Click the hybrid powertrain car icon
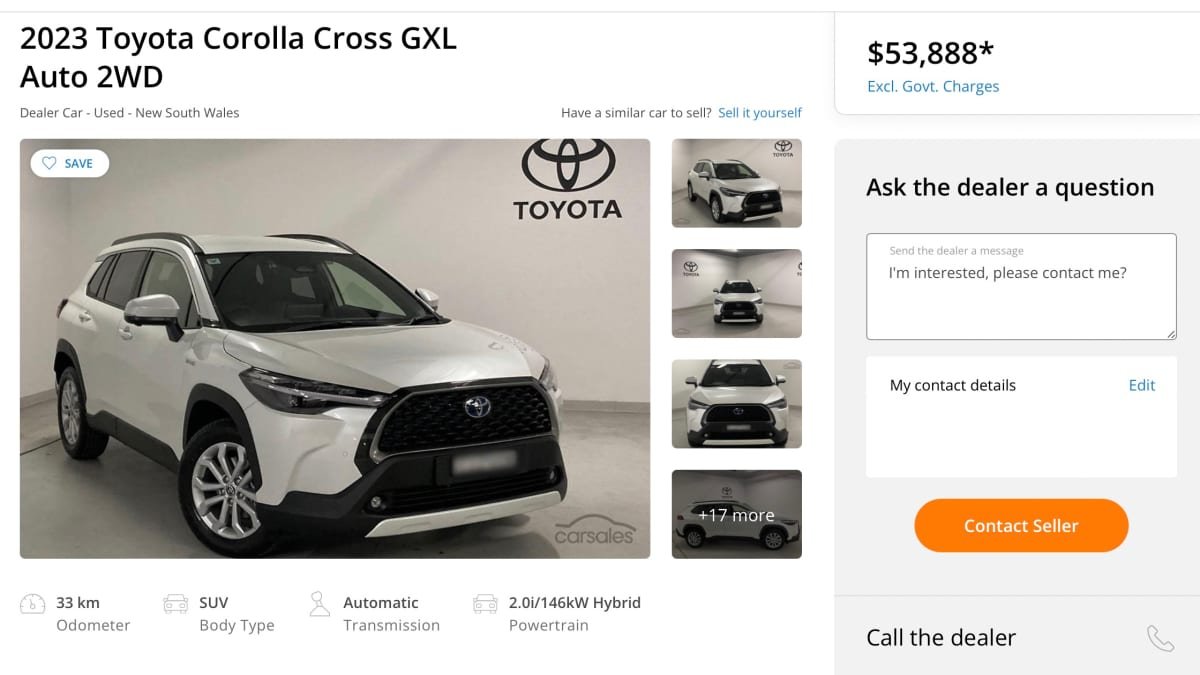Screen dimensions: 1200x675 pyautogui.click(x=485, y=606)
